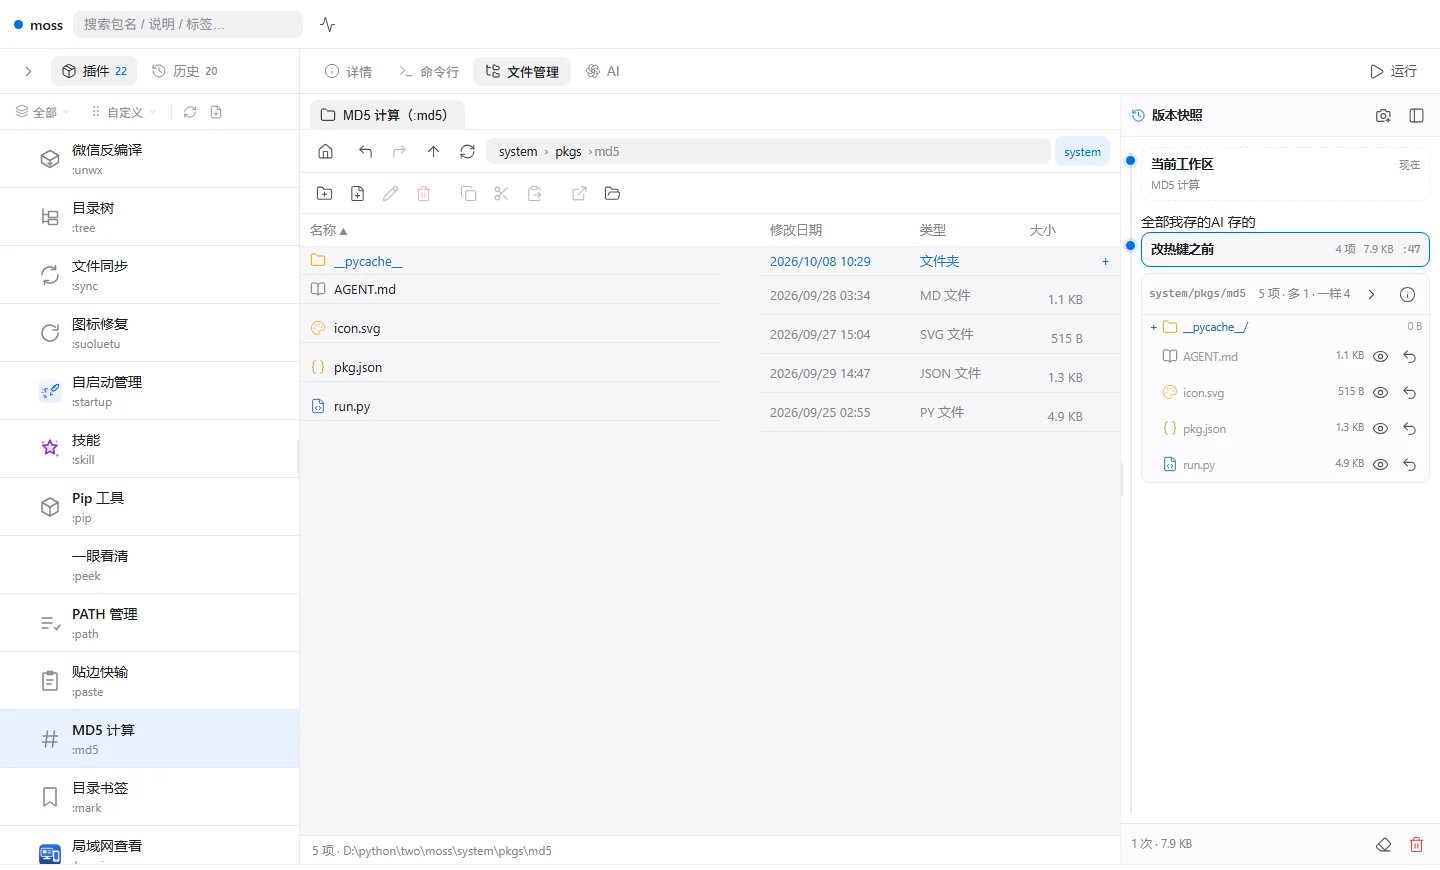
Task: Click the eraser icon in snapshot footer
Action: [x=1383, y=845]
